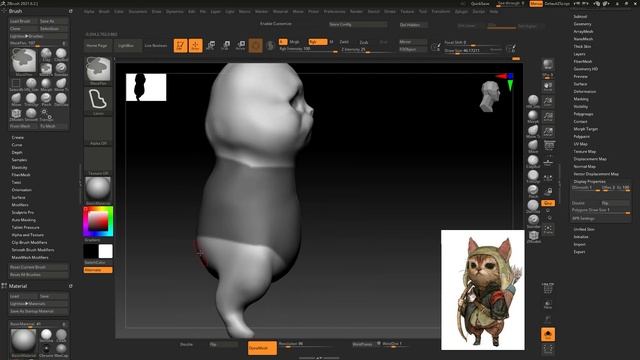Select the ZModeler brush in the Brush palette
Image resolution: width=640 pixels, height=360 pixels.
tap(16, 114)
